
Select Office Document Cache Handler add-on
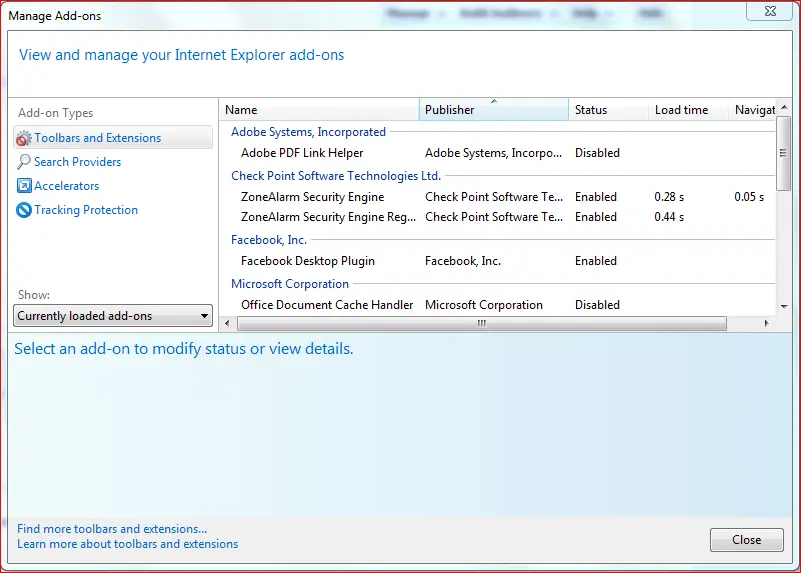[498, 305]
